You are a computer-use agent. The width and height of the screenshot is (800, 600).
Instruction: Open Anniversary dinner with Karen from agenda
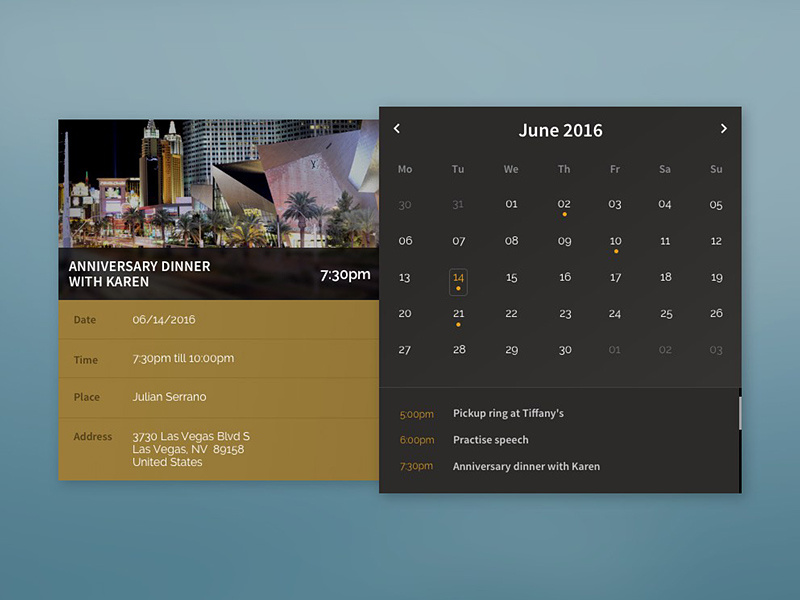click(525, 466)
